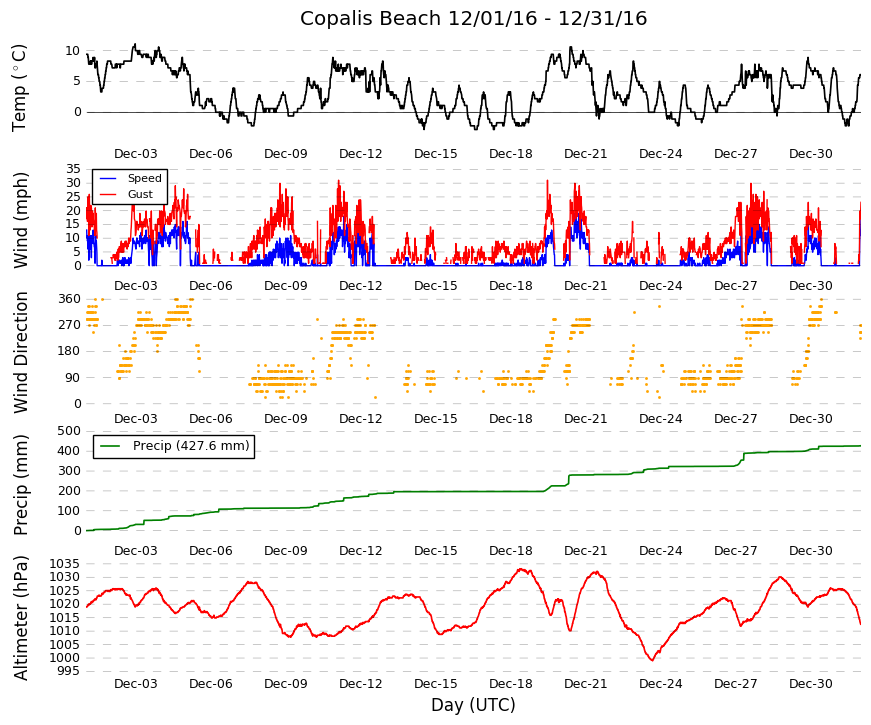Click the Dec-15 tick under the wind direction plot
The width and height of the screenshot is (871, 725).
coord(436,419)
